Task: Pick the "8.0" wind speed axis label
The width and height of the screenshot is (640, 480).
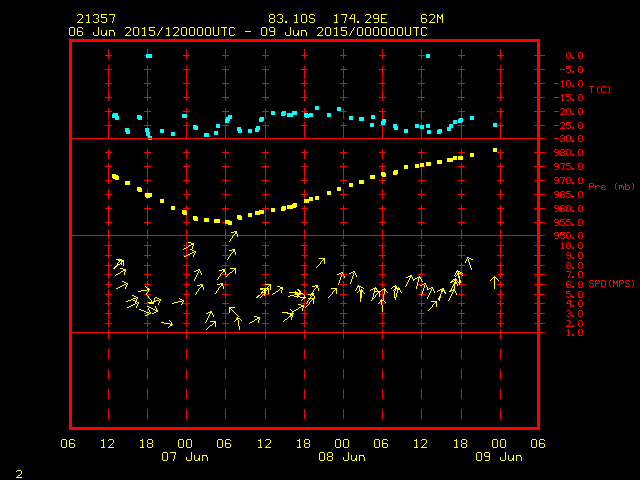Action: click(574, 266)
